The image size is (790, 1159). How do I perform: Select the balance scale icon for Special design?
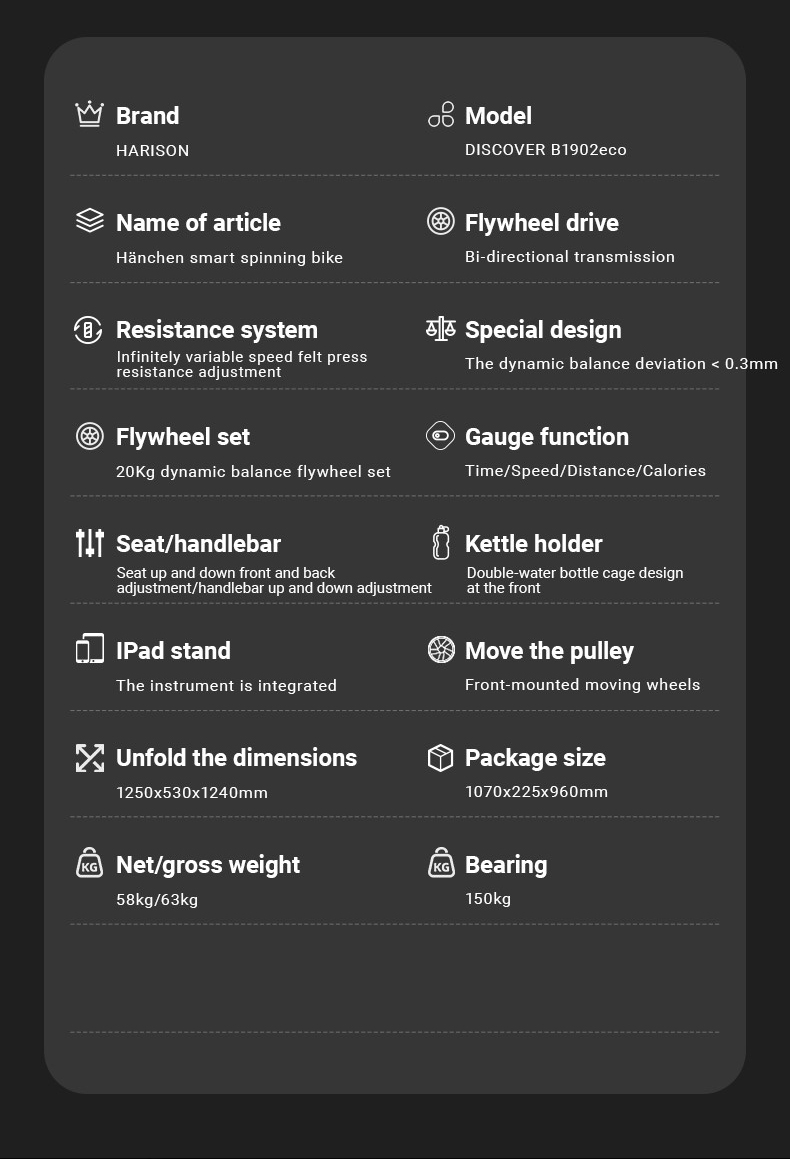441,328
